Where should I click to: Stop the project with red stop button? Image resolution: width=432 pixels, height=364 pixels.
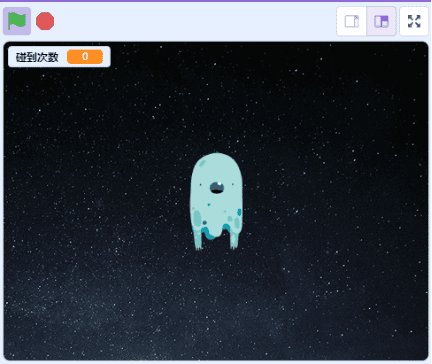(45, 21)
